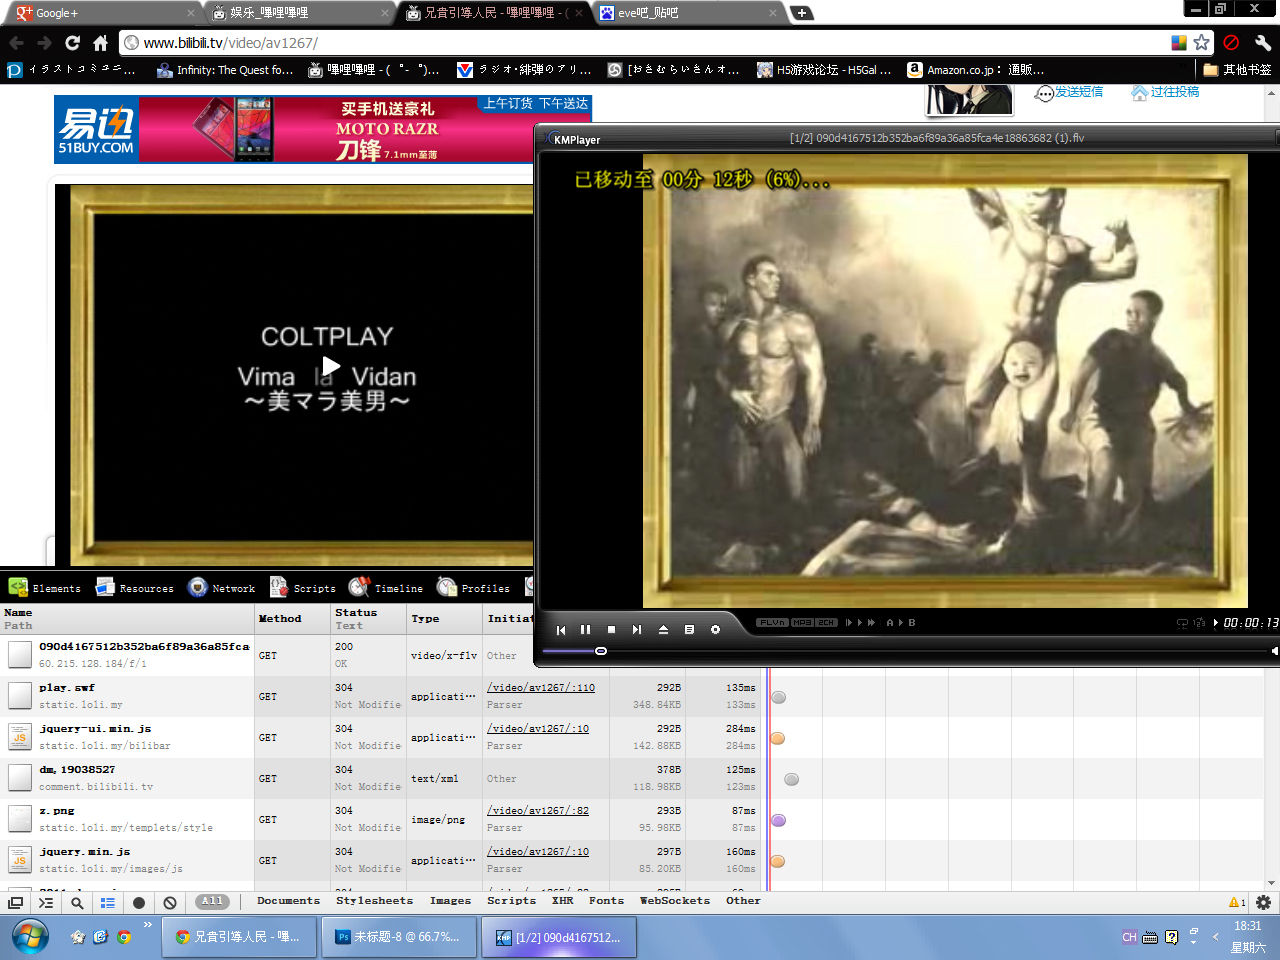The image size is (1280, 960).
Task: Open the KMPlayer playlist editor
Action: (689, 629)
